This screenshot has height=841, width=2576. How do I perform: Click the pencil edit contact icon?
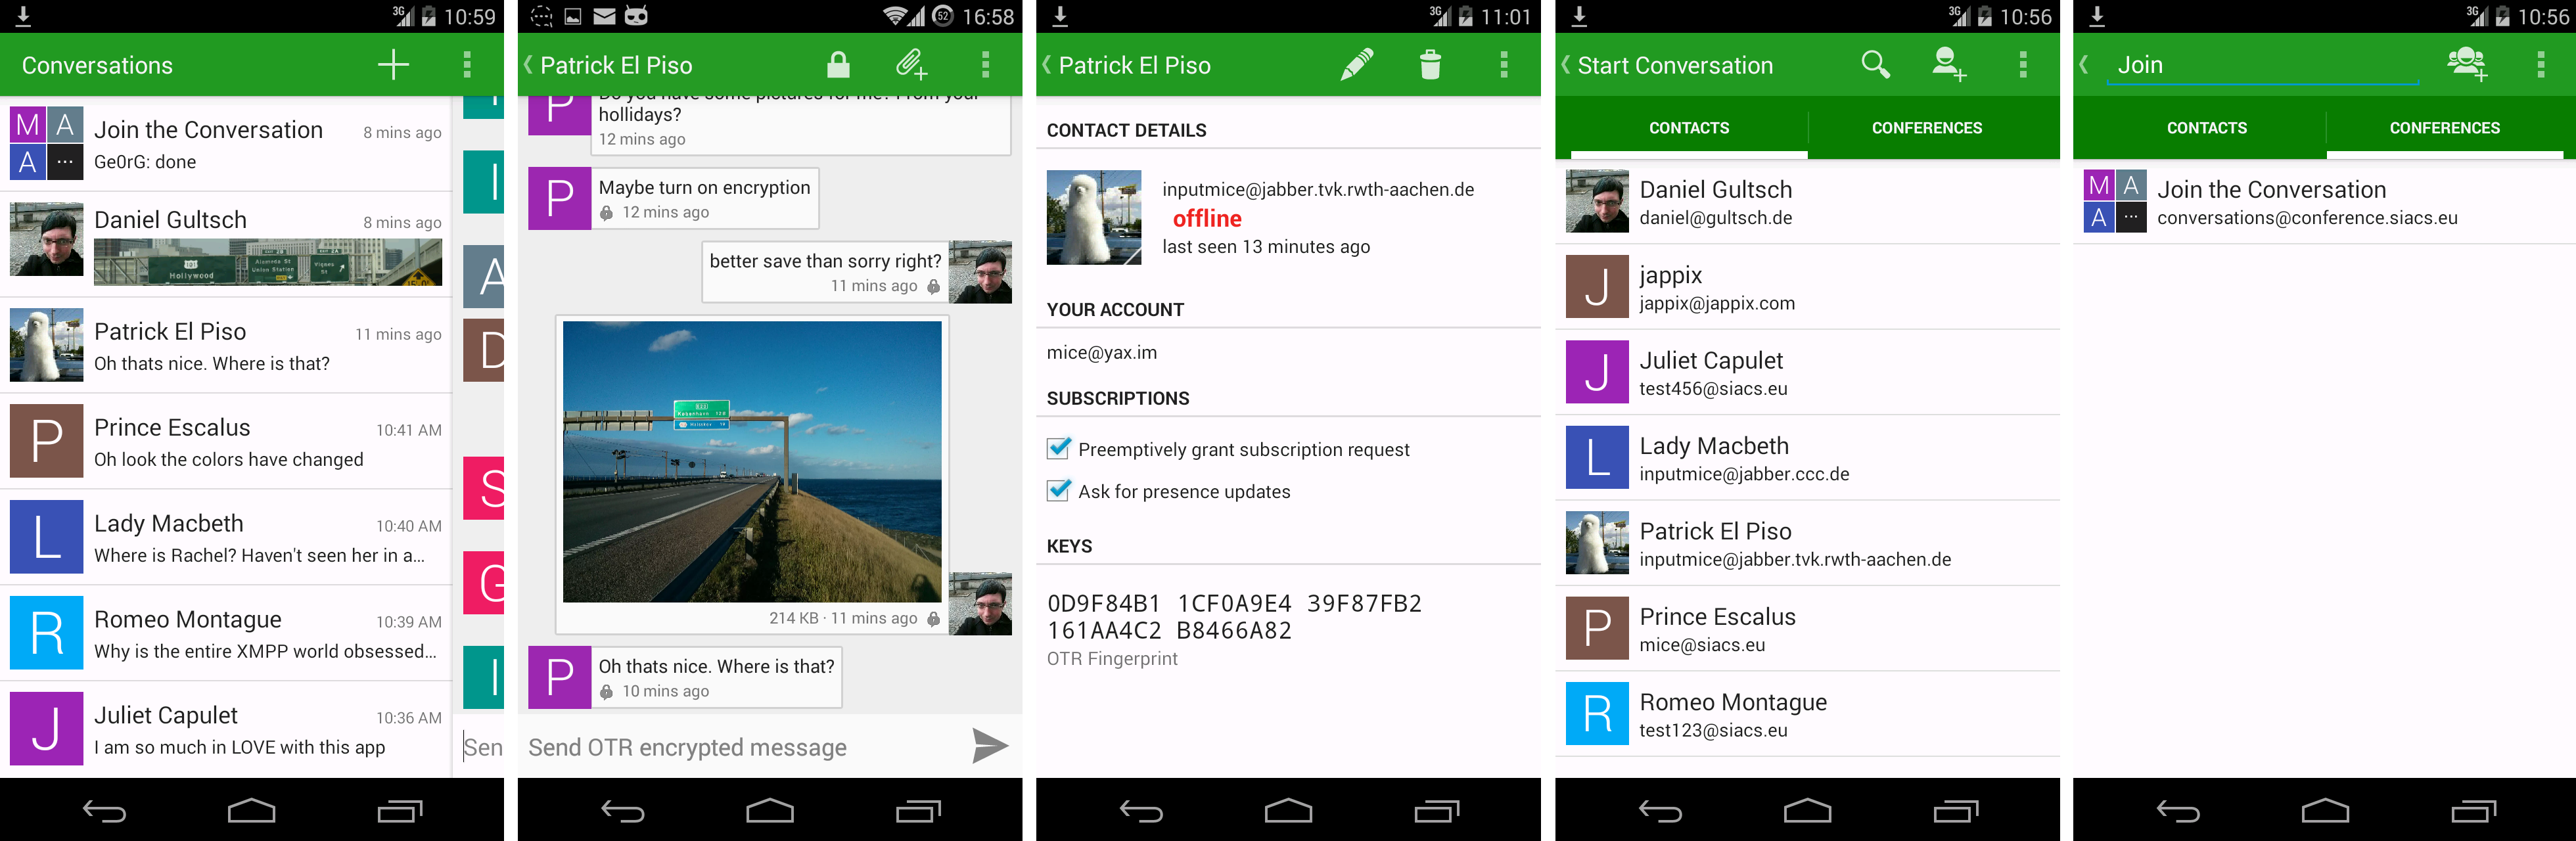pyautogui.click(x=1356, y=65)
